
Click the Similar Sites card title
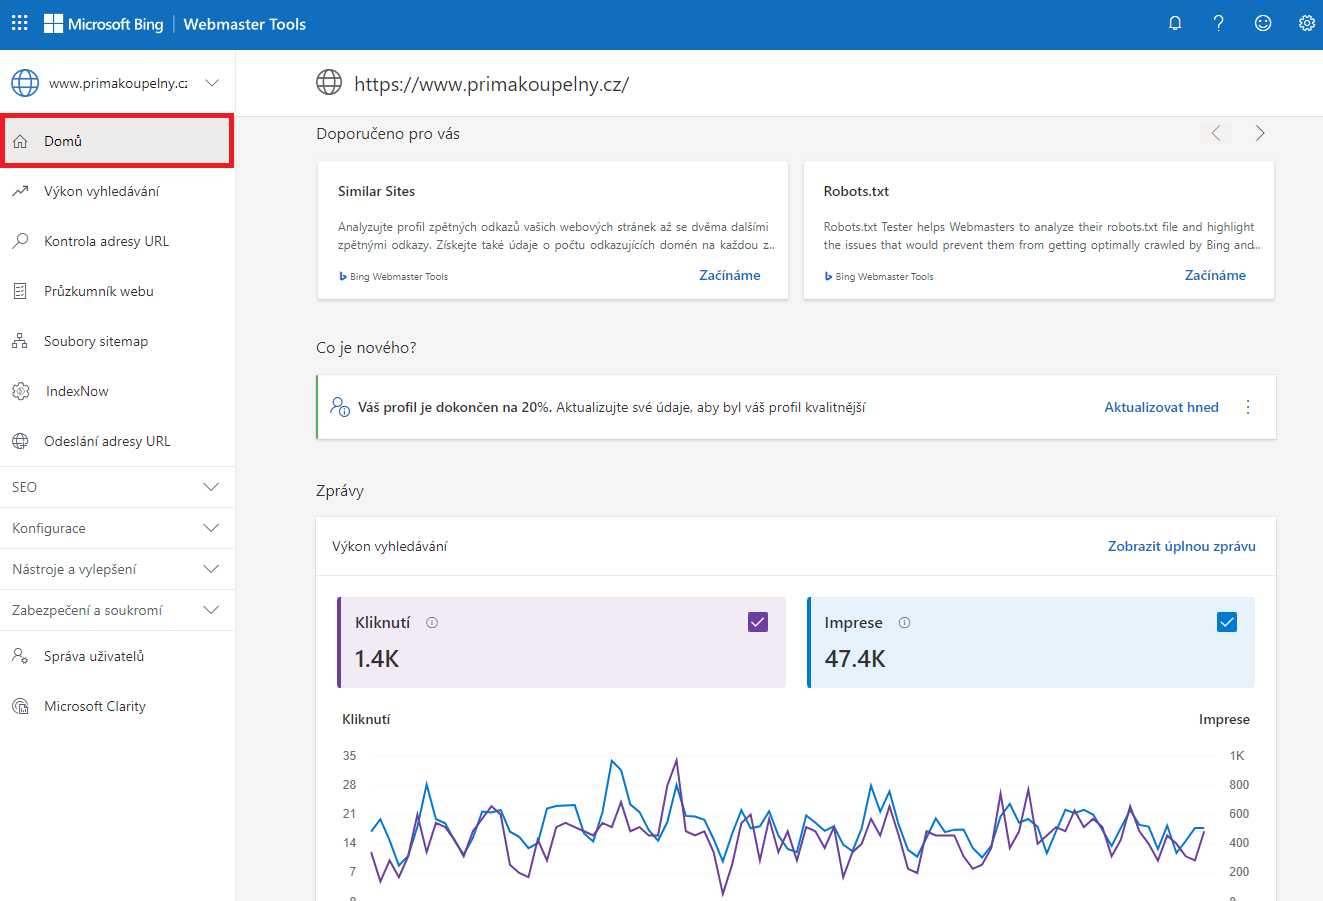(x=376, y=191)
